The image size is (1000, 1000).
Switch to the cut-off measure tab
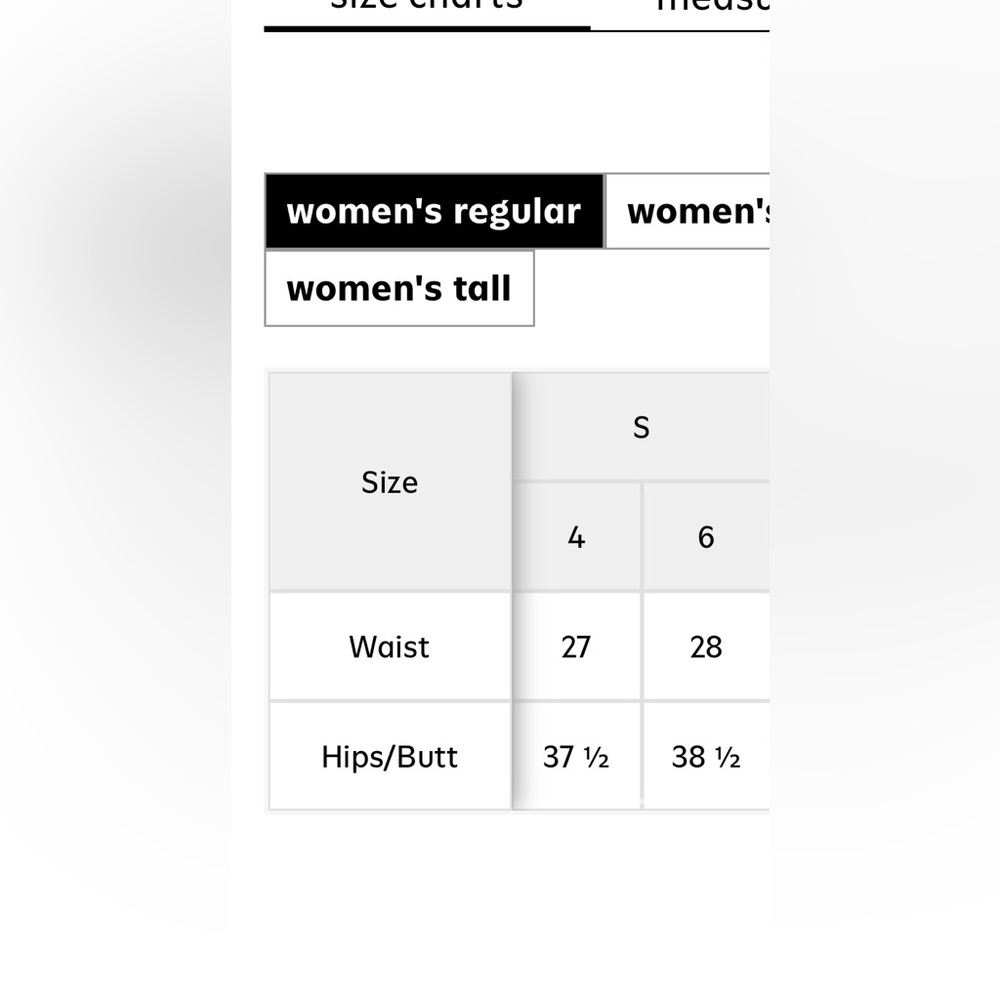point(712,8)
